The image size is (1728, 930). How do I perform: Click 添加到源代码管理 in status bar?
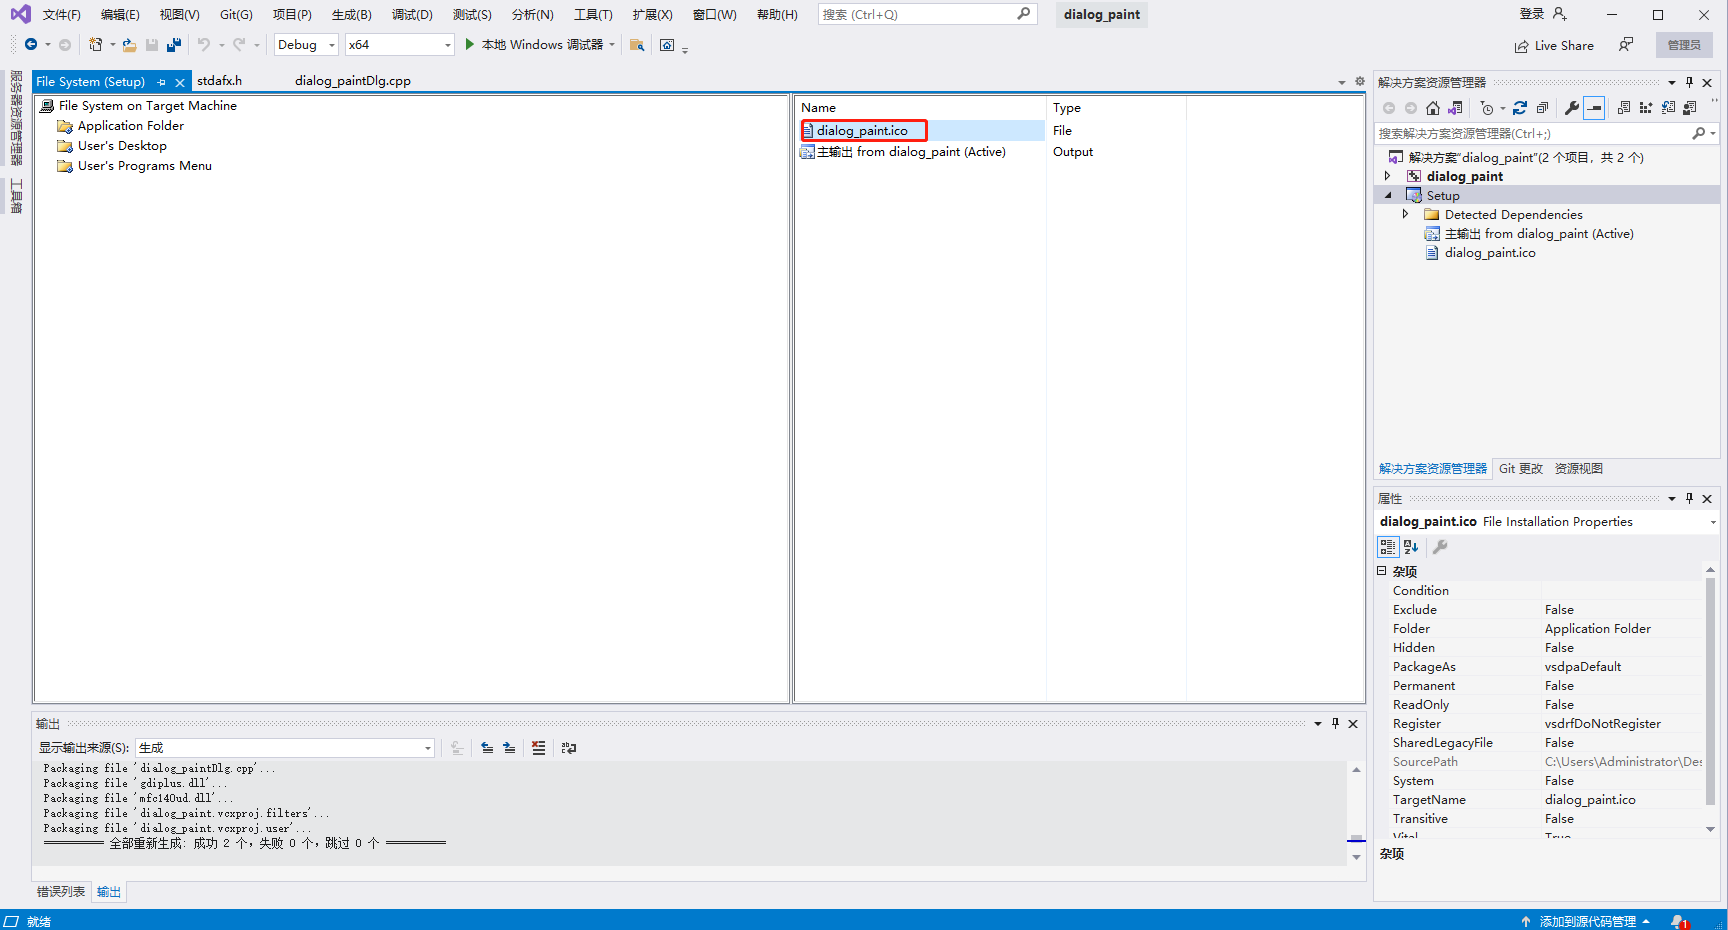coord(1587,921)
